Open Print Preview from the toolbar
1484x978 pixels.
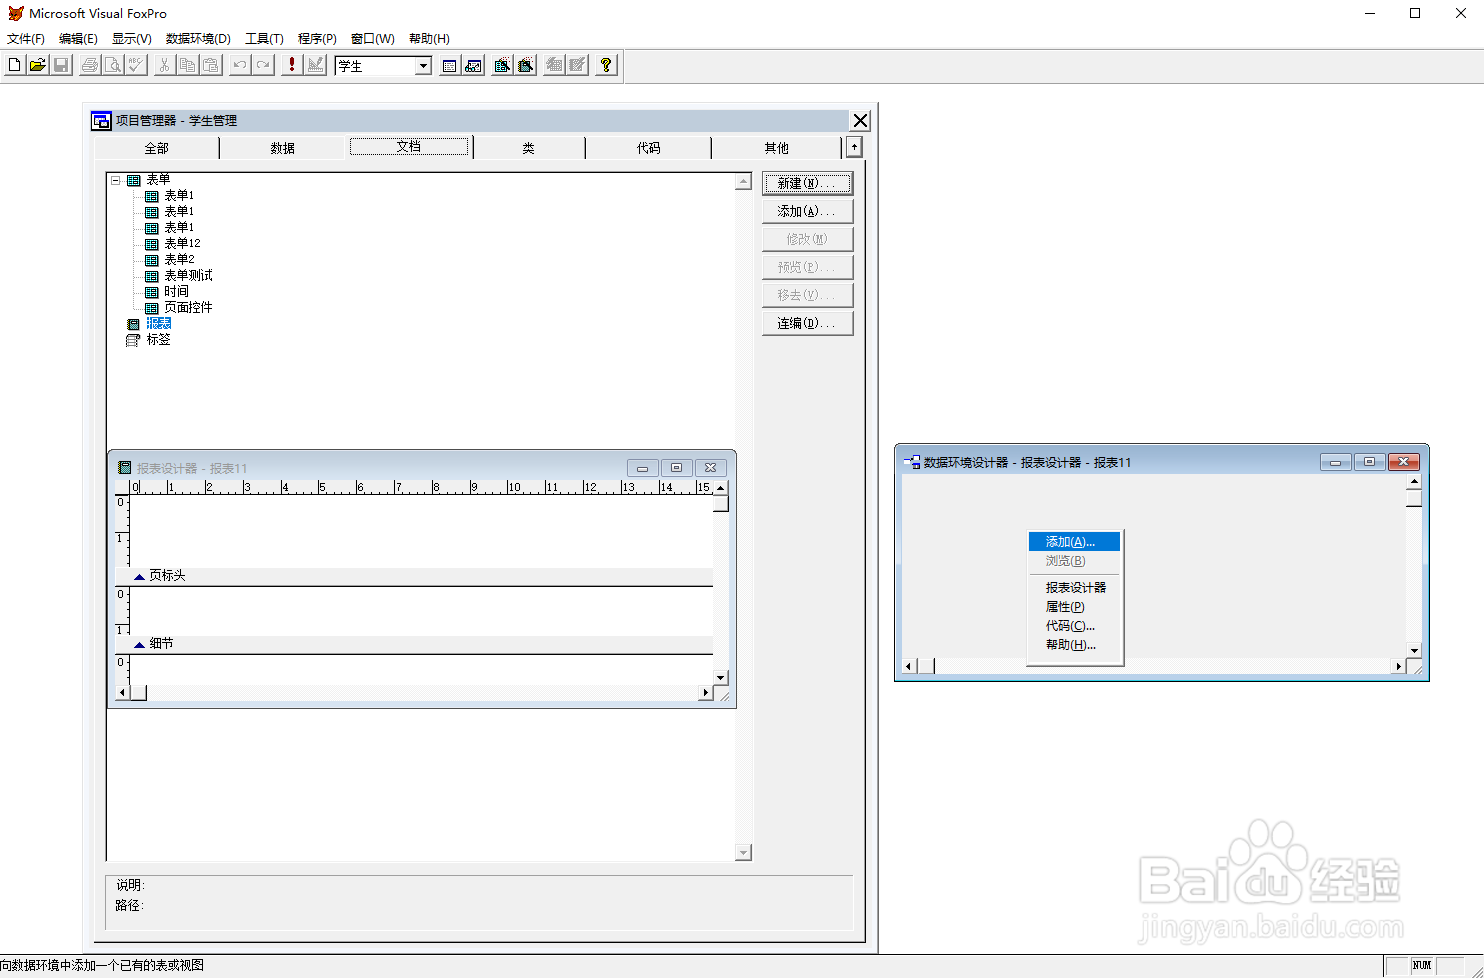pos(113,65)
